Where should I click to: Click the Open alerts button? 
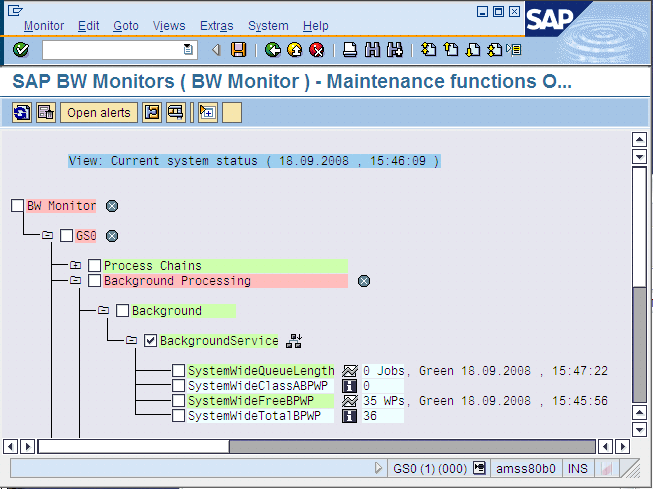click(x=98, y=112)
